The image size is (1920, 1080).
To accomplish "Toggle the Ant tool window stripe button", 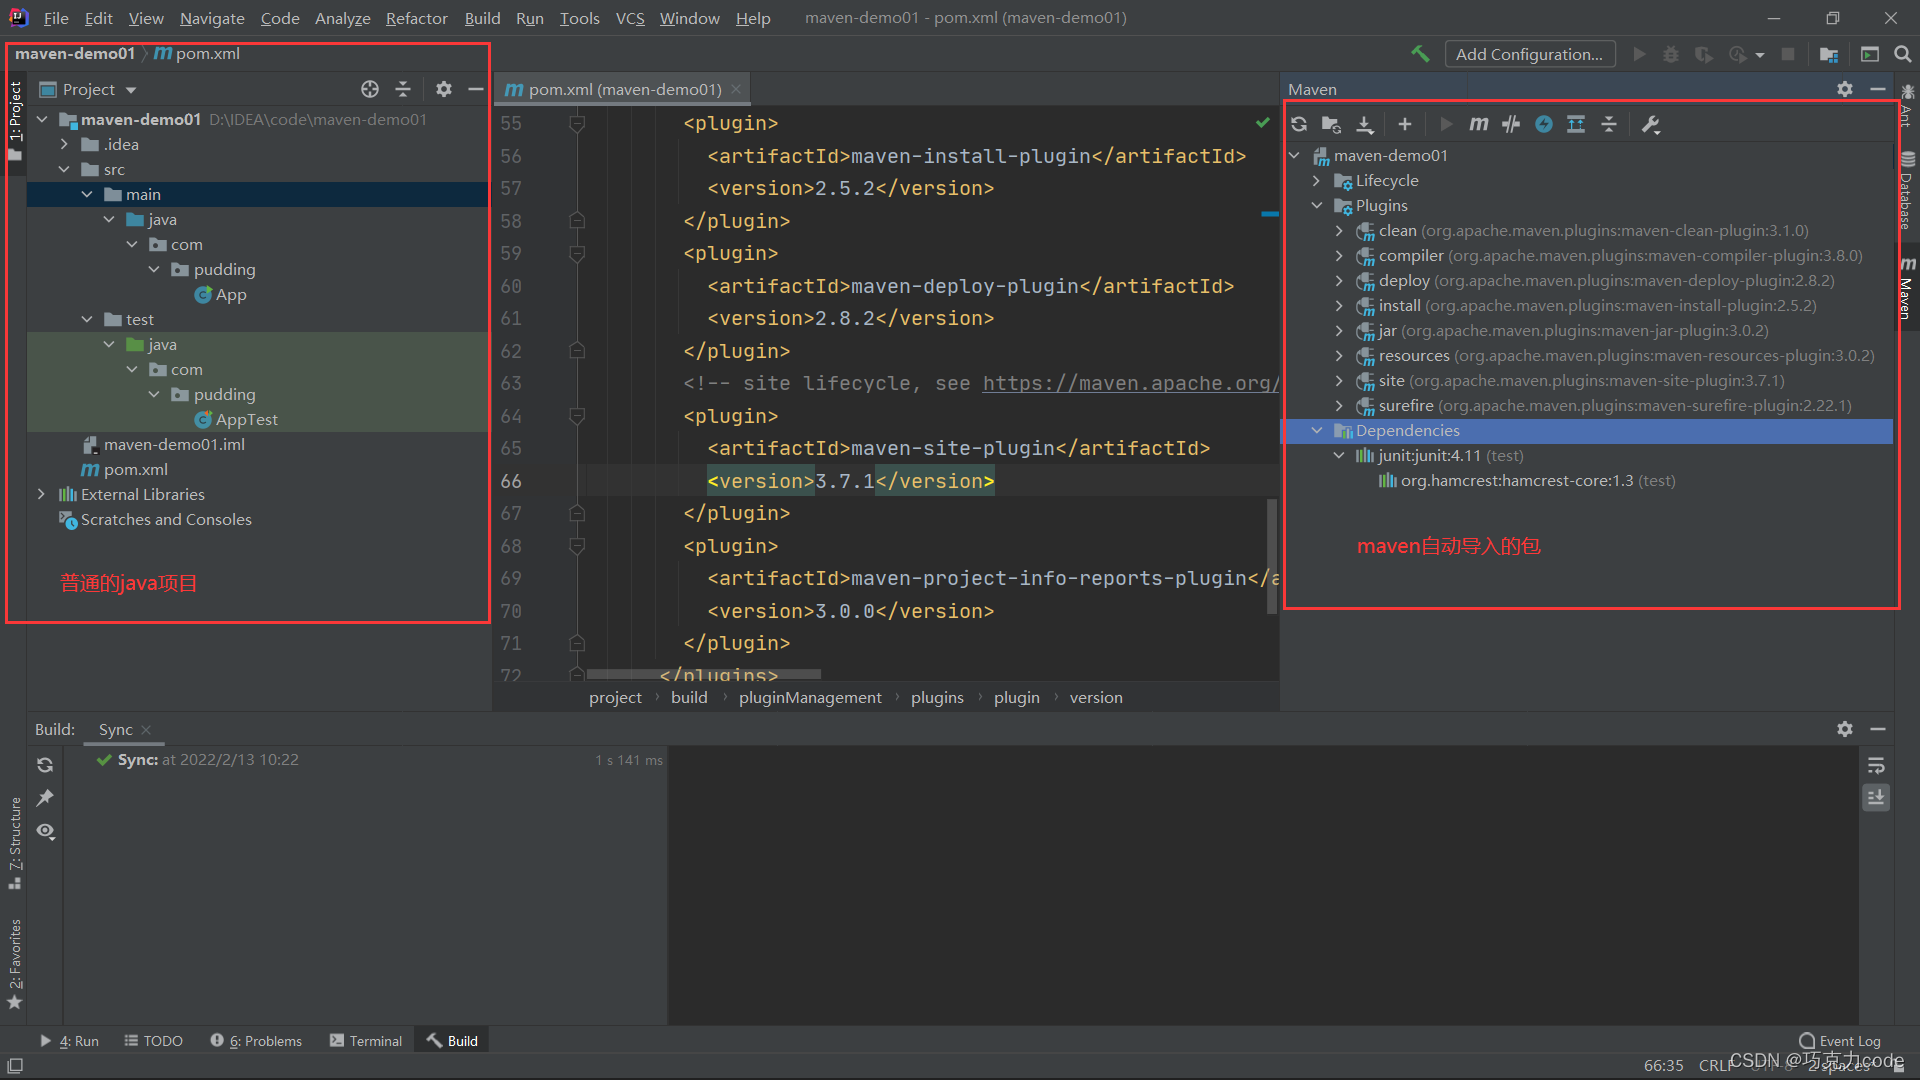I will [1907, 106].
